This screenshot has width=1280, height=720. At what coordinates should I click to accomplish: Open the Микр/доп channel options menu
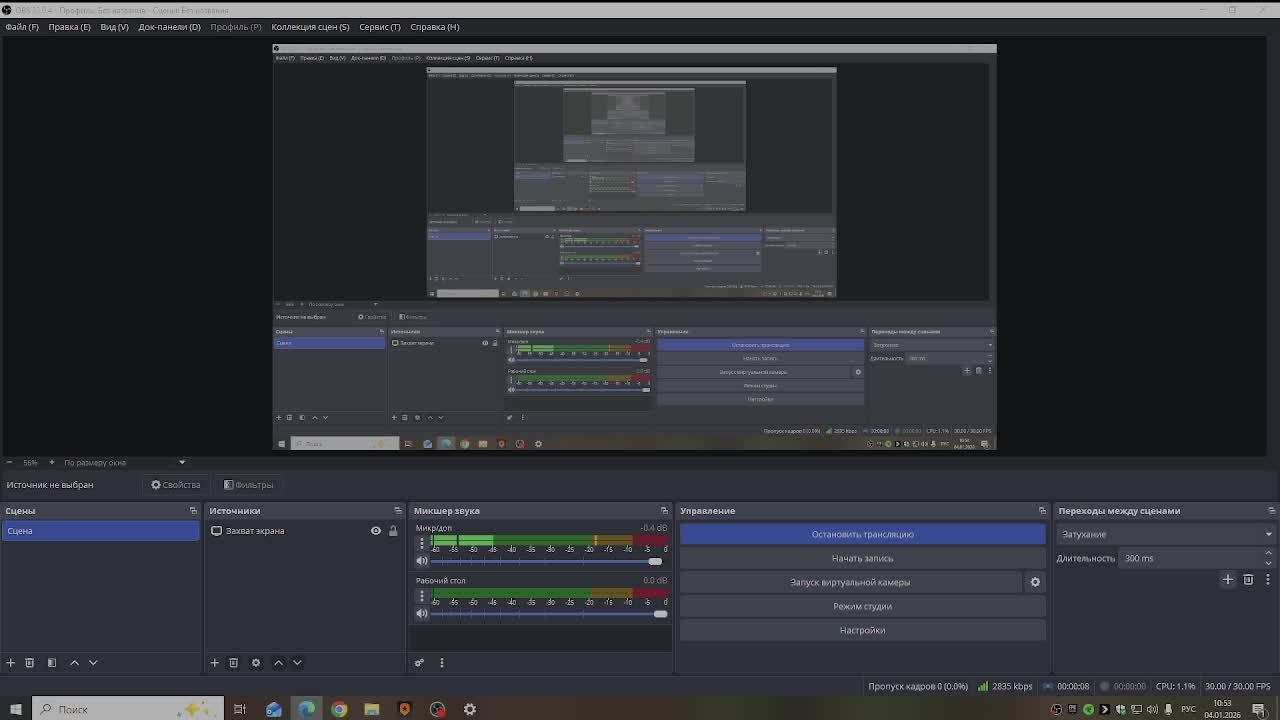tap(422, 543)
